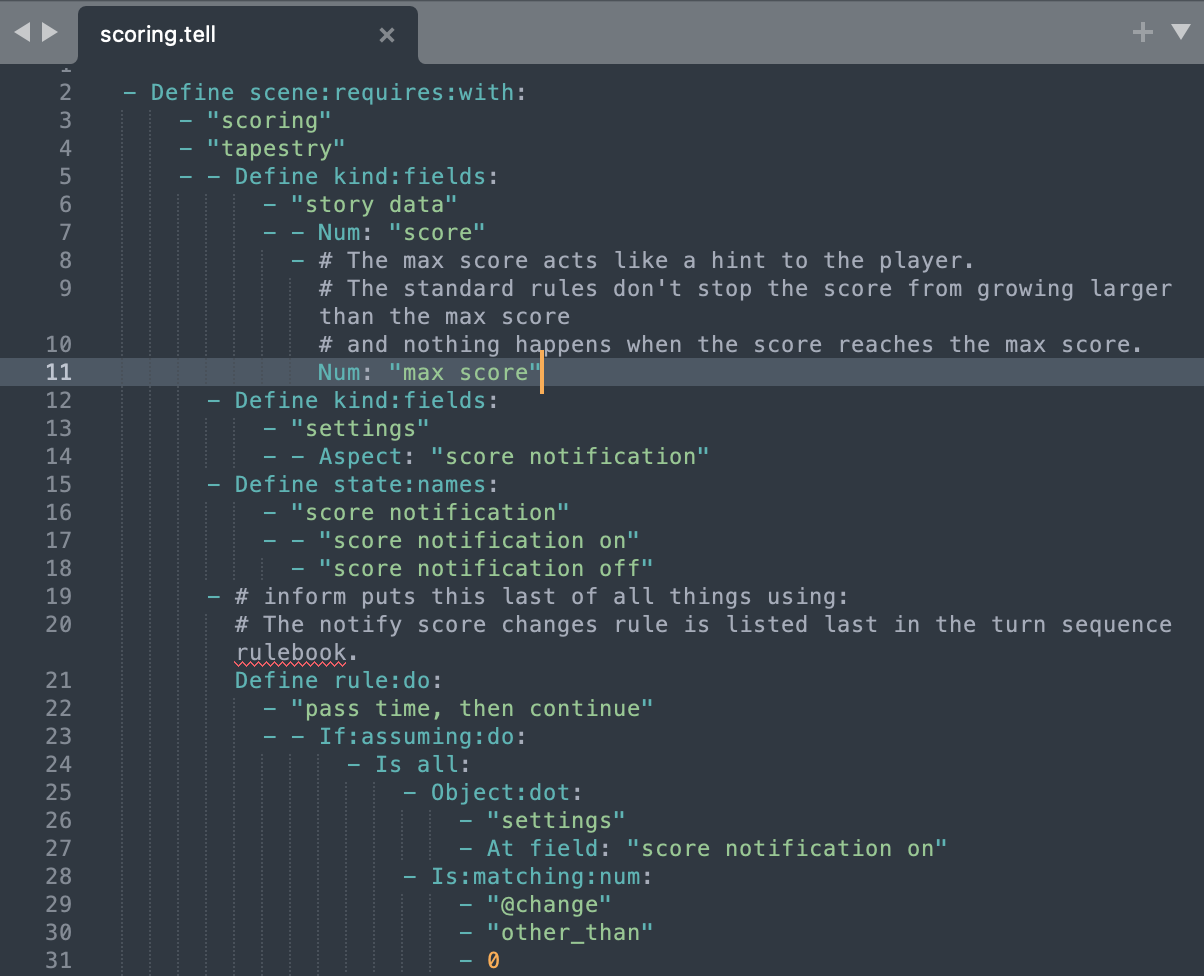Click "Define kind:fields:" on line 12
Image resolution: width=1204 pixels, height=976 pixels.
[367, 400]
